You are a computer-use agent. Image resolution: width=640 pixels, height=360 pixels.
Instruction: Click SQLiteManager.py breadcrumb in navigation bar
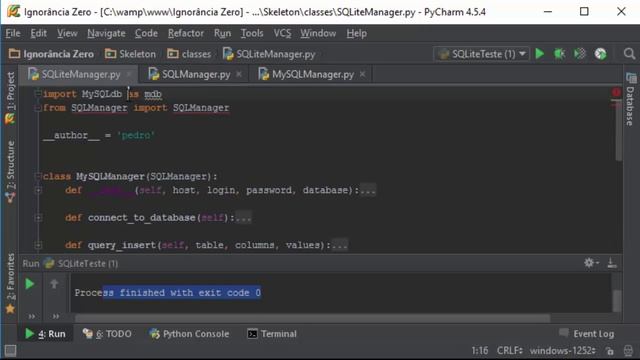[269, 54]
